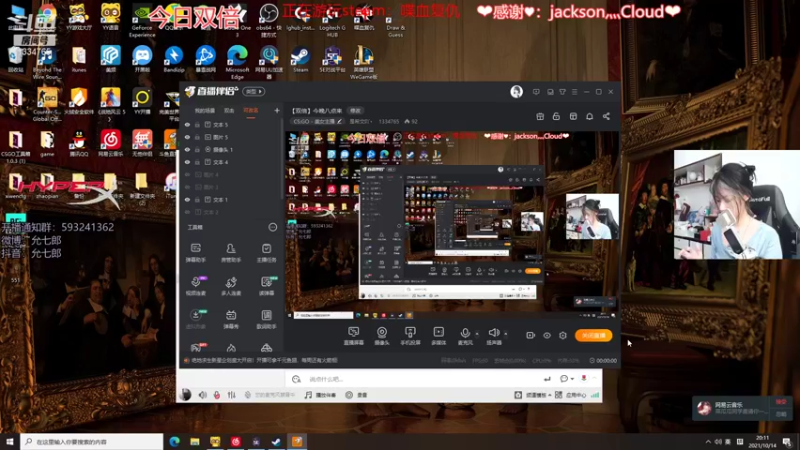Image resolution: width=800 pixels, height=450 pixels.
Task: Click the share icon in header row
Action: point(606,116)
